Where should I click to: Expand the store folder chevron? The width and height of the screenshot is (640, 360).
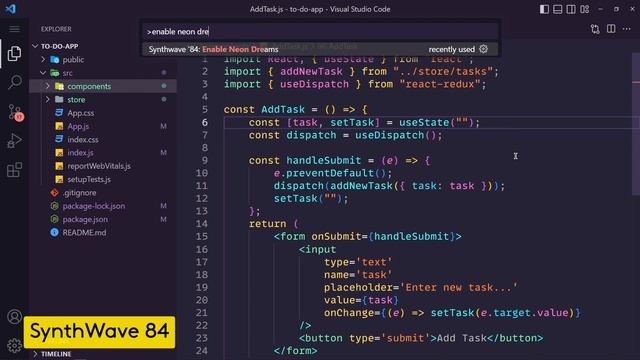pos(48,100)
